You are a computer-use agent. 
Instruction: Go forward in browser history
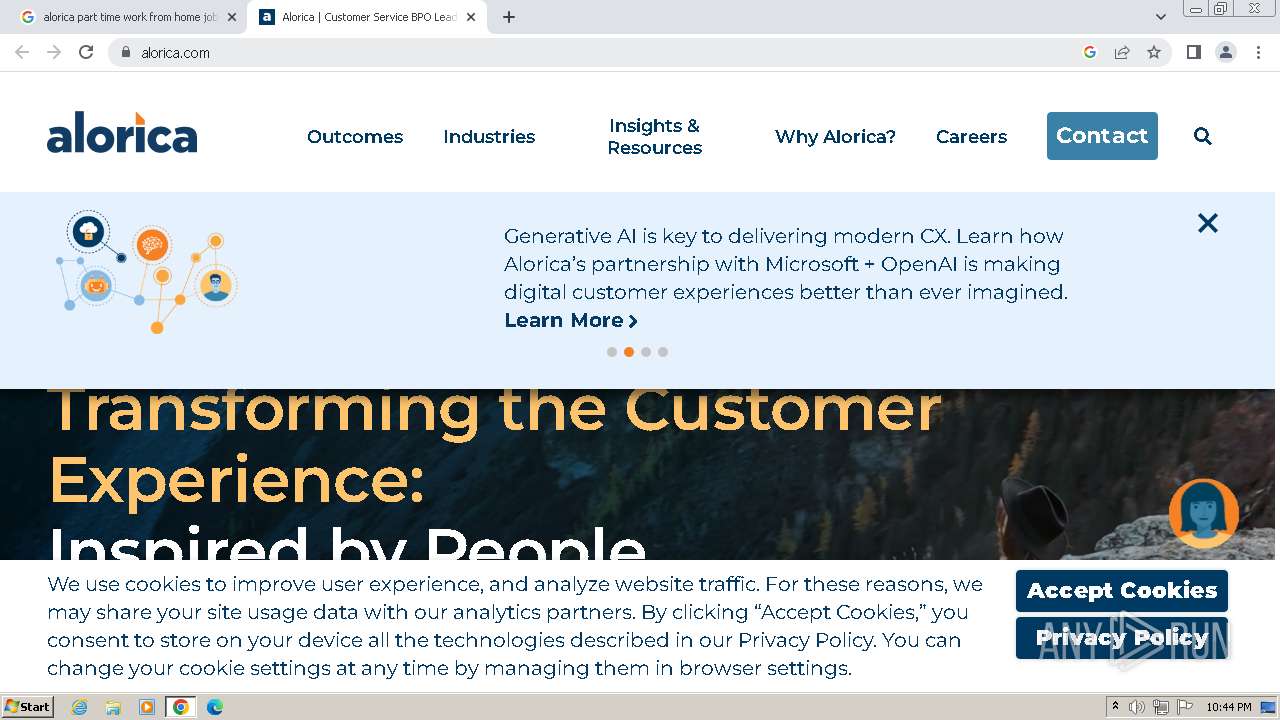[54, 52]
